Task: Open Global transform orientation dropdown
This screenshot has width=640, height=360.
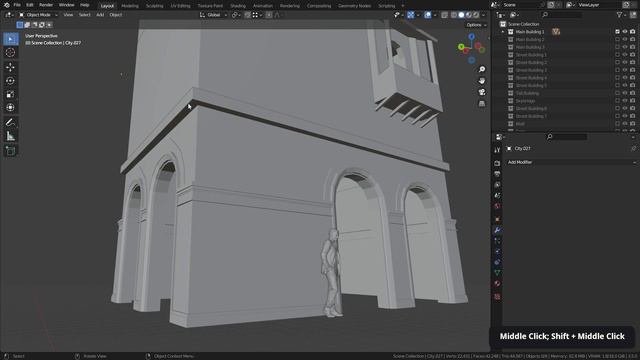Action: pos(213,15)
